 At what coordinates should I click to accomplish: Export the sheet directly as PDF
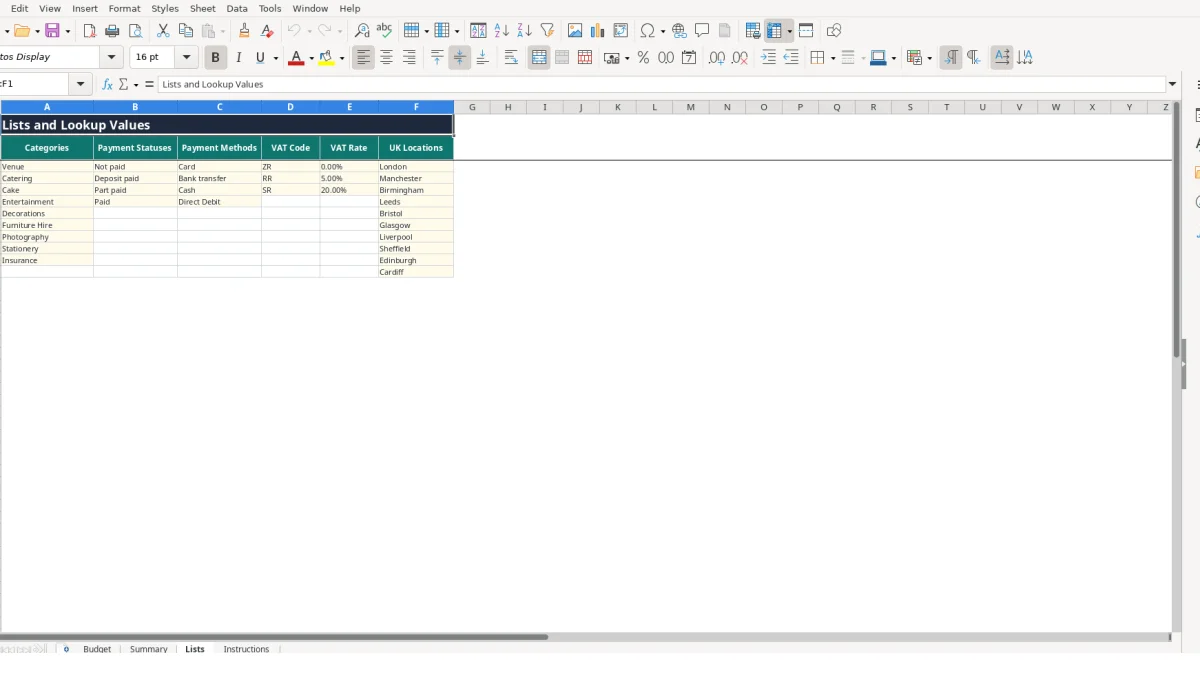[x=89, y=31]
